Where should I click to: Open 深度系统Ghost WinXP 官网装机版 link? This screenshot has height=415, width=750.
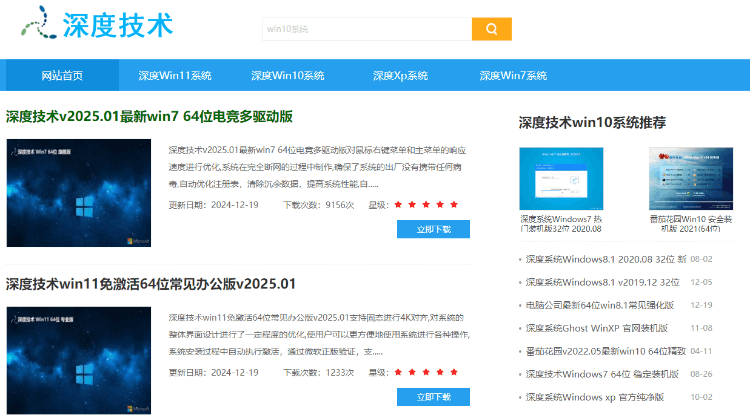(596, 328)
